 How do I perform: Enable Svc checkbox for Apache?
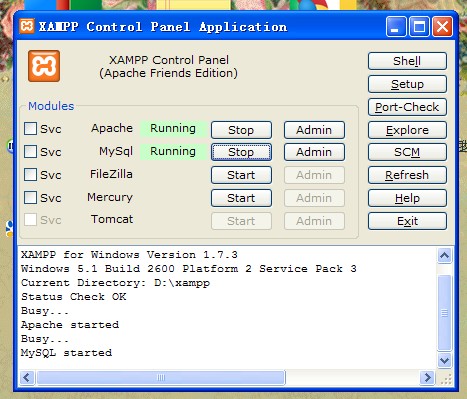point(30,128)
